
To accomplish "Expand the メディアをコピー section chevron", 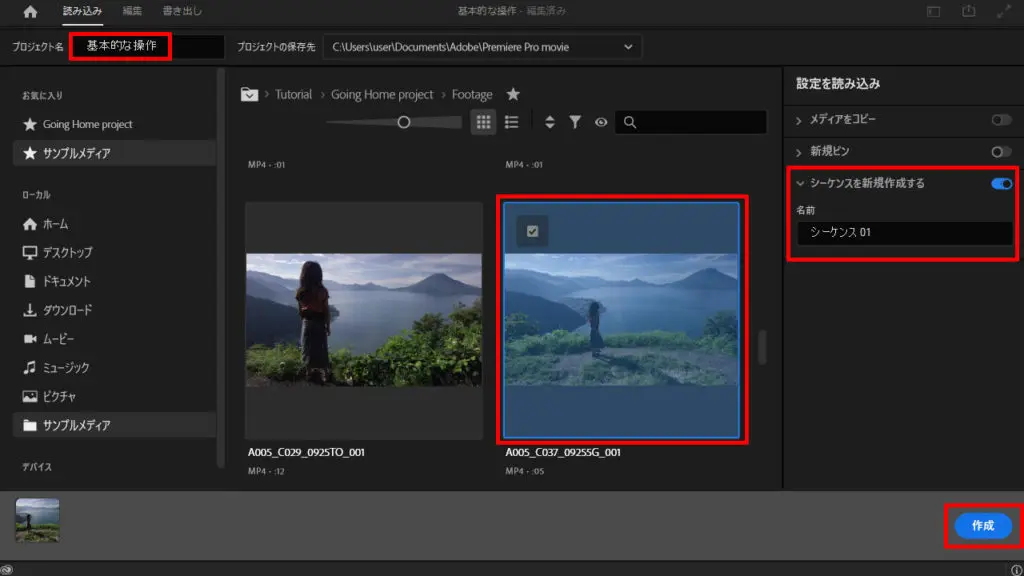I will [799, 121].
